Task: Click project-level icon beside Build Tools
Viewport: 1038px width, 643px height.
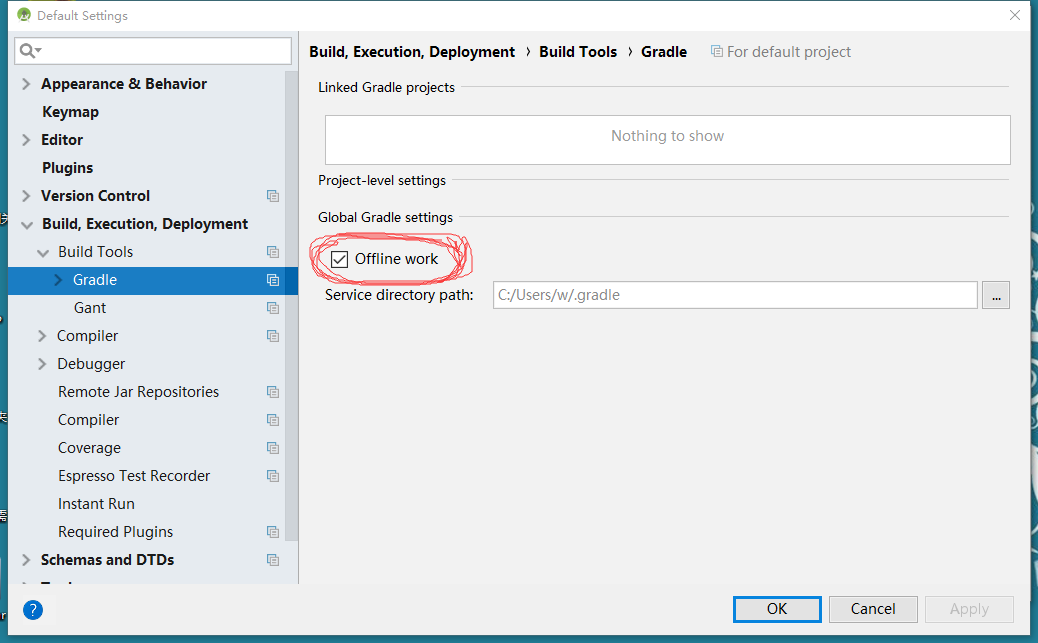Action: click(273, 252)
